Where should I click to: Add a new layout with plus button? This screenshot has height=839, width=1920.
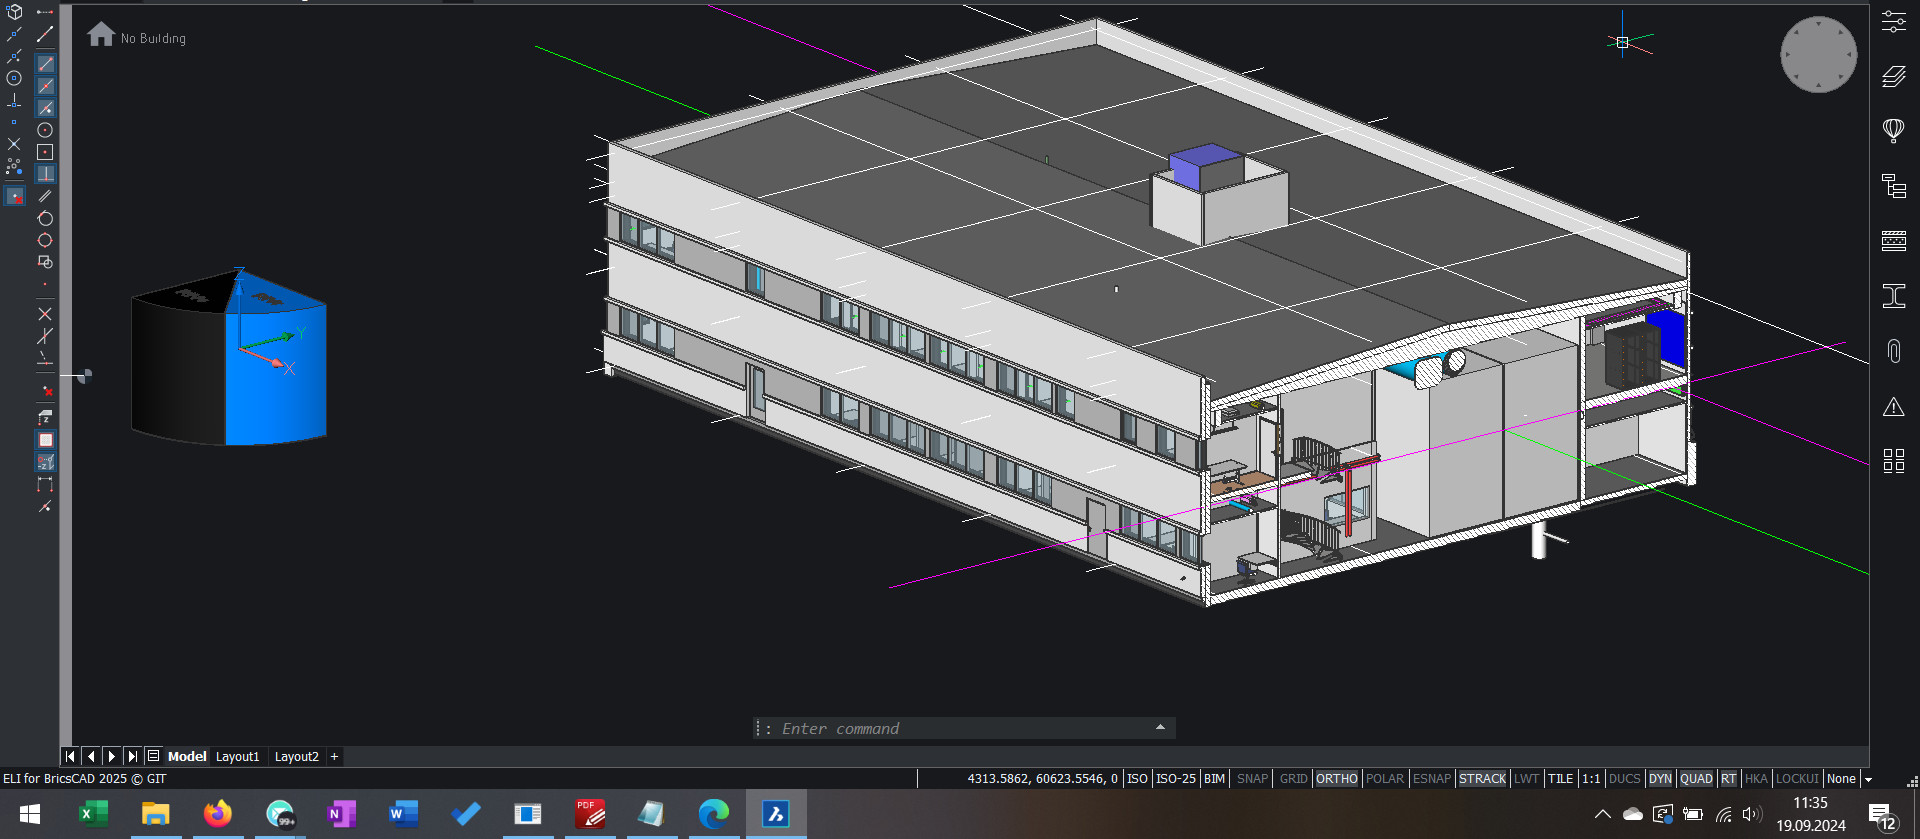coord(334,756)
